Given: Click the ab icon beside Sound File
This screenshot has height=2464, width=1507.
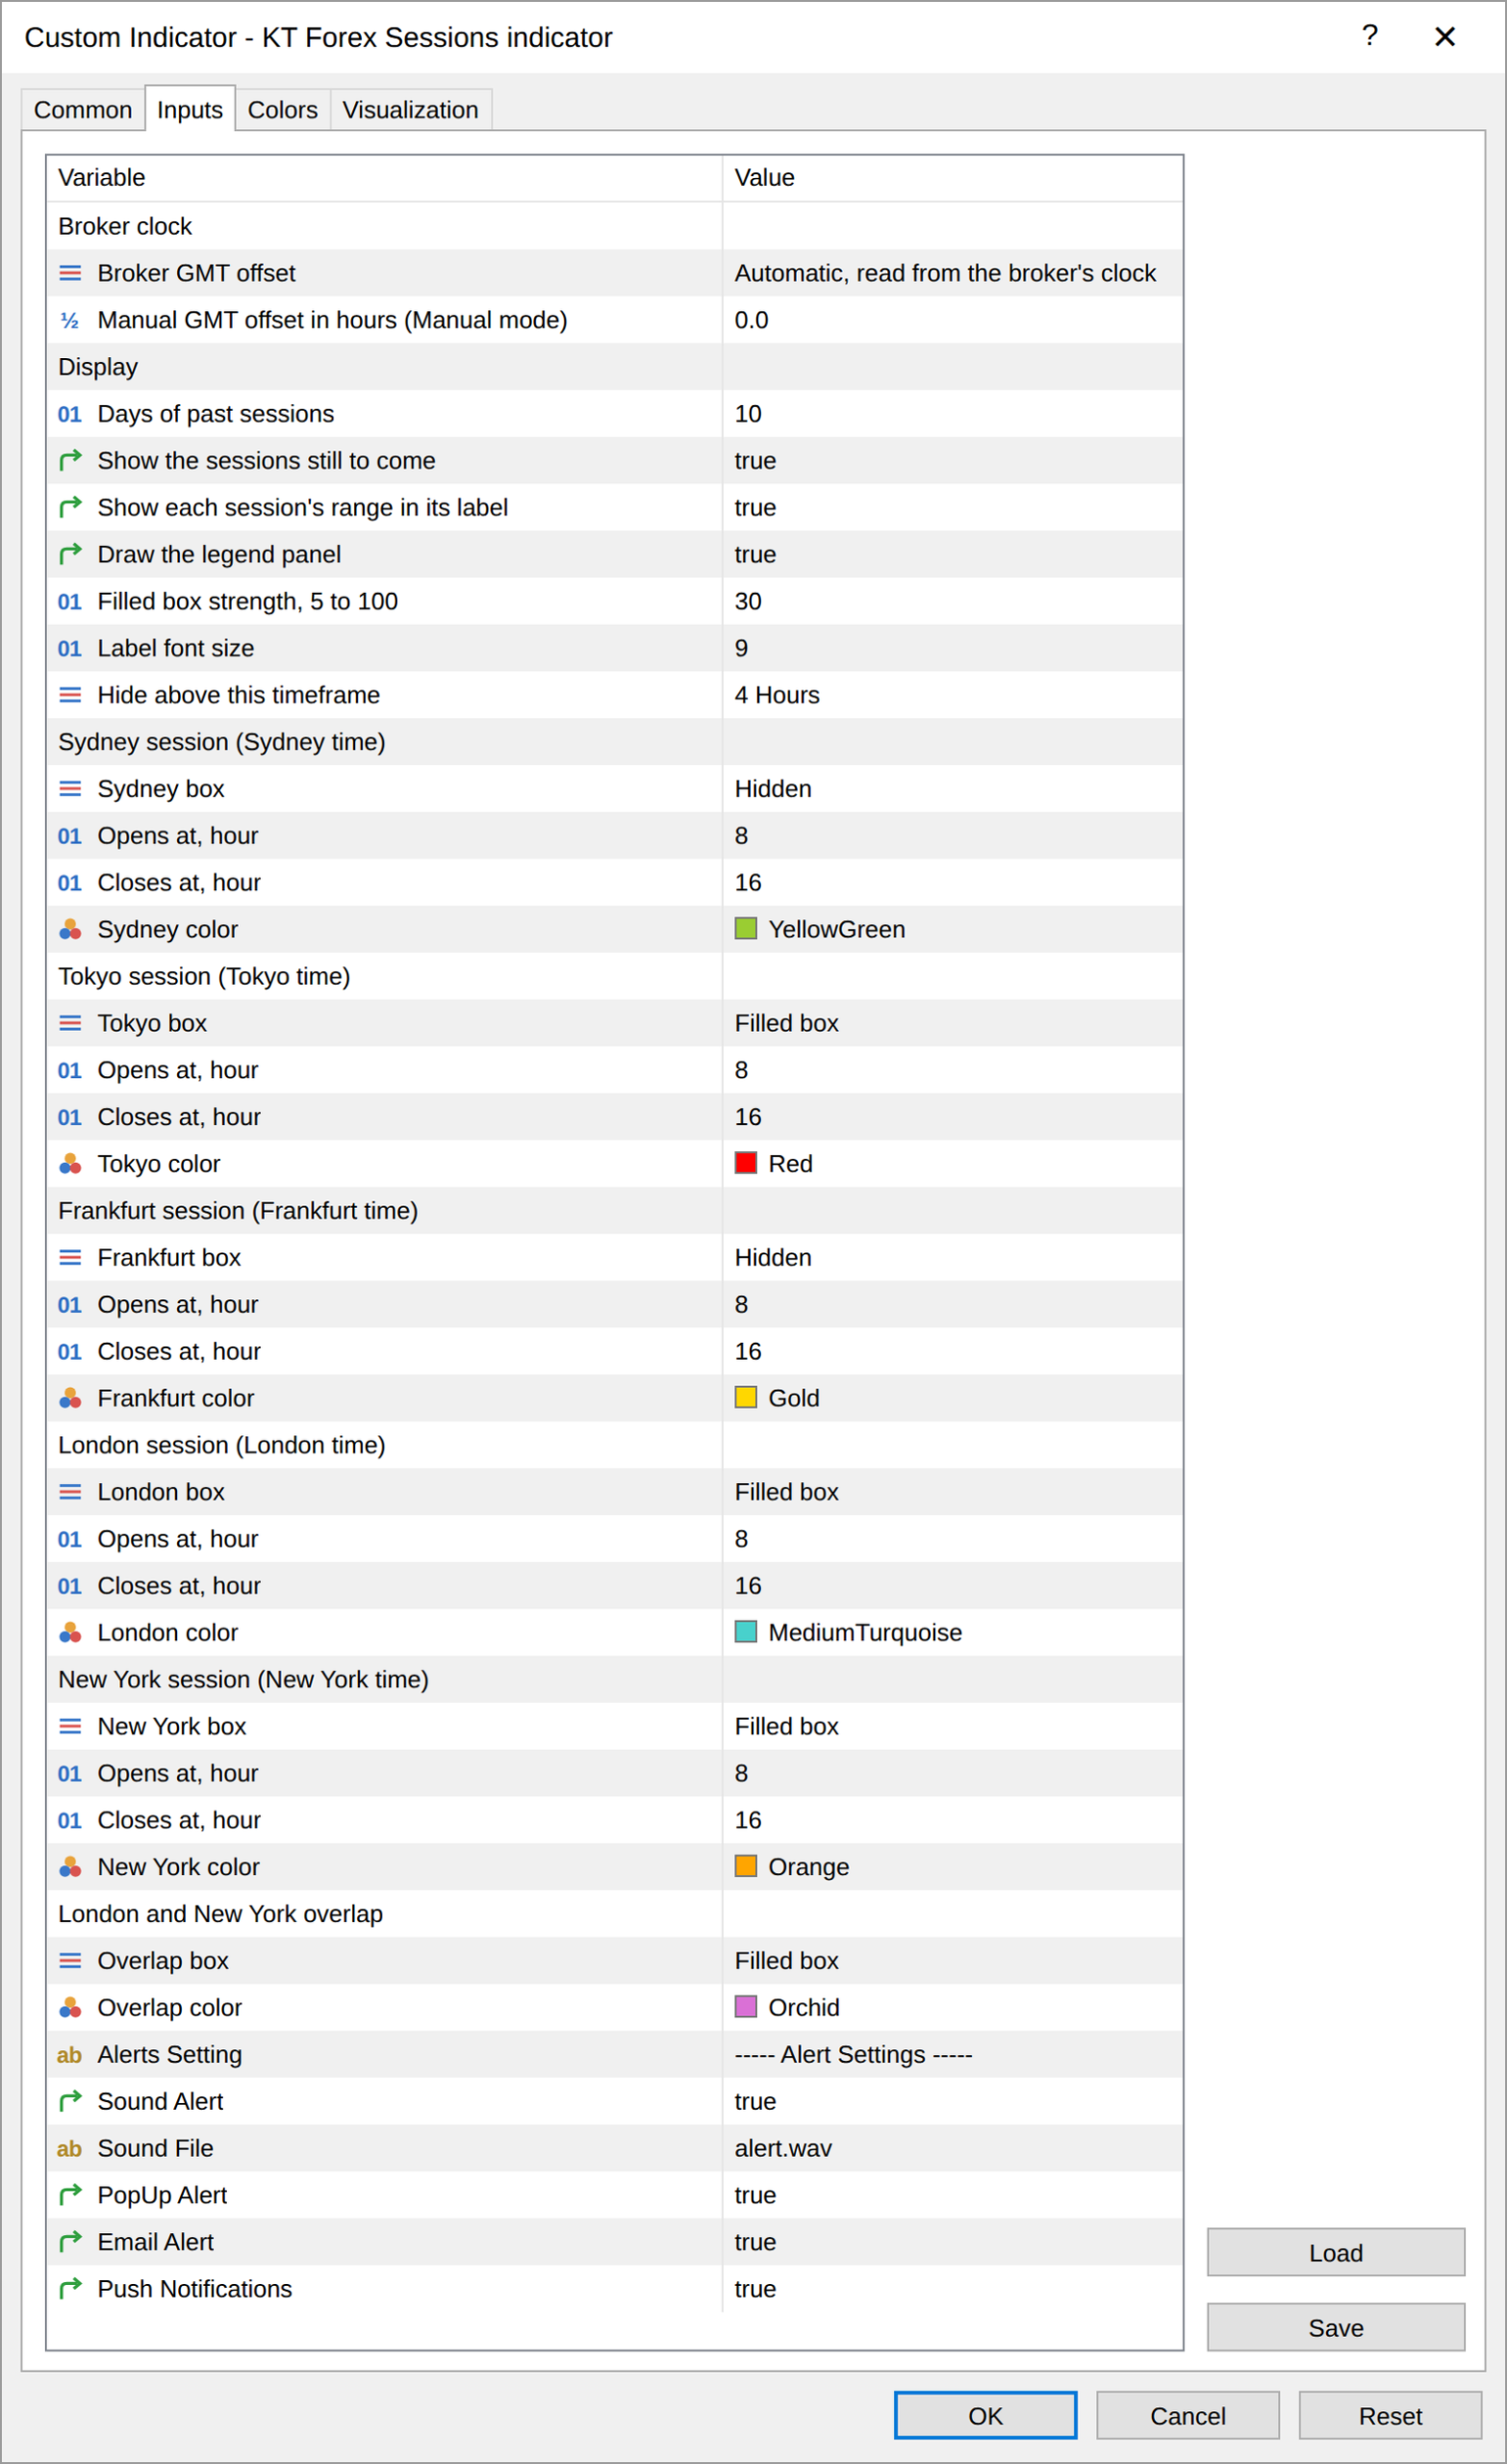Looking at the screenshot, I should (70, 2148).
